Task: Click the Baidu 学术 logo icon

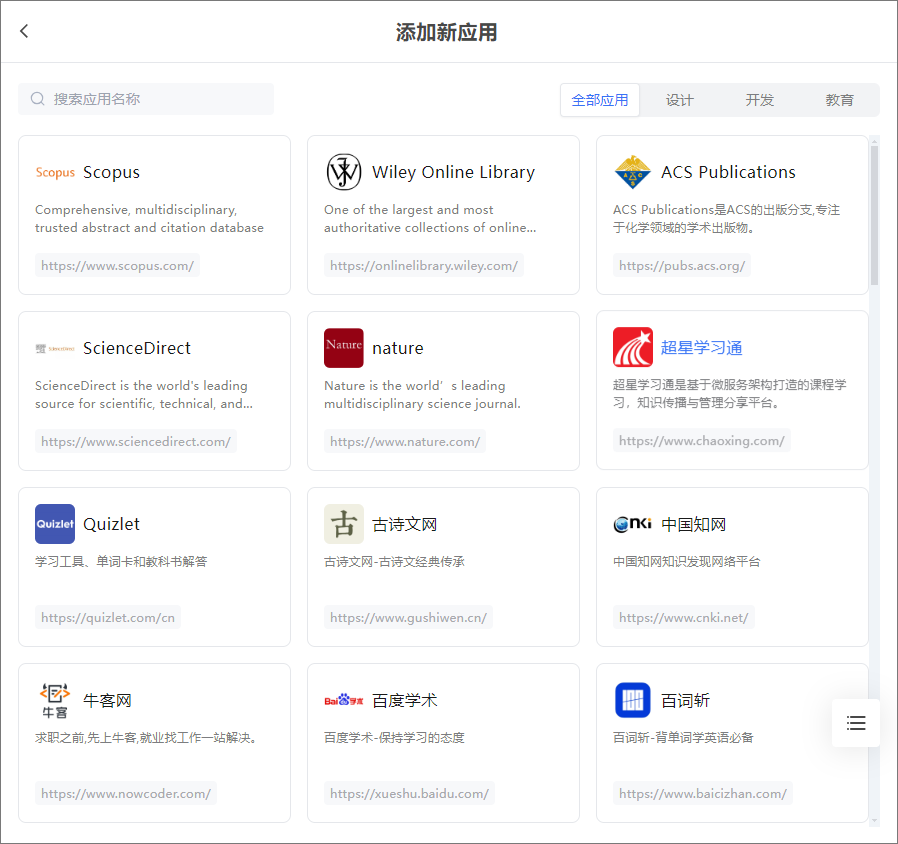Action: point(344,700)
